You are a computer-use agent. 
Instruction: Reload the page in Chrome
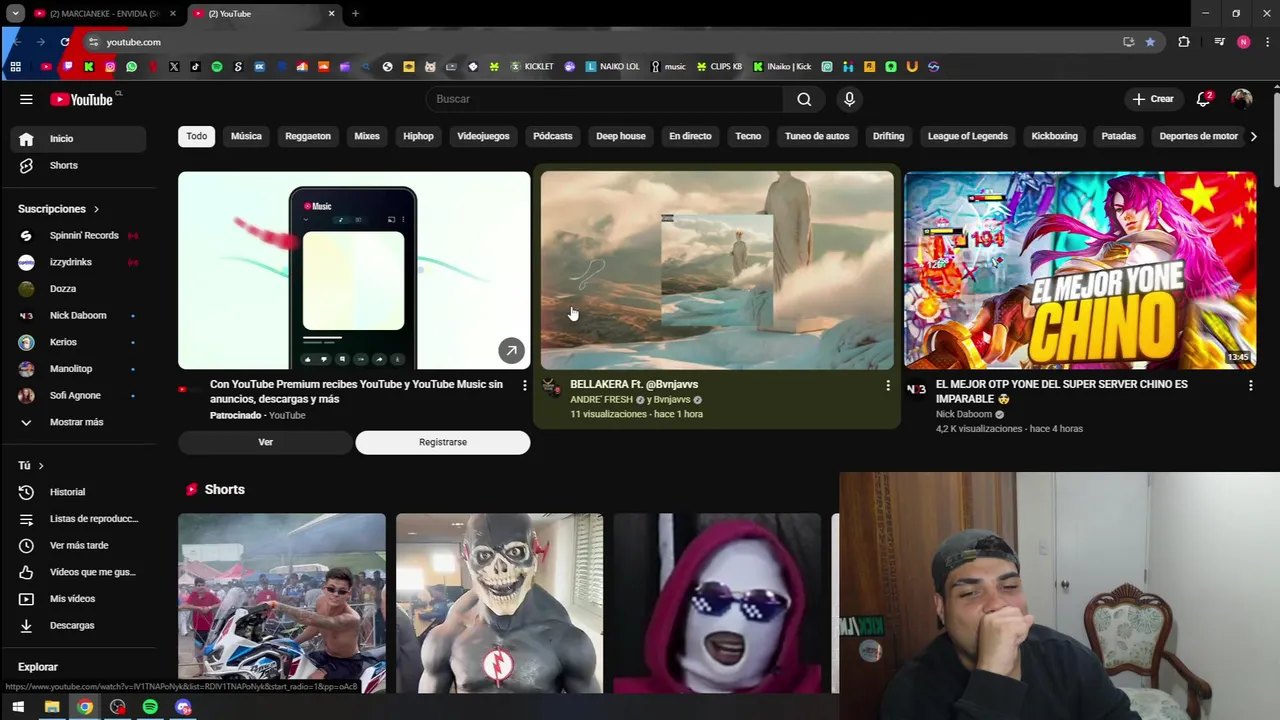[65, 42]
